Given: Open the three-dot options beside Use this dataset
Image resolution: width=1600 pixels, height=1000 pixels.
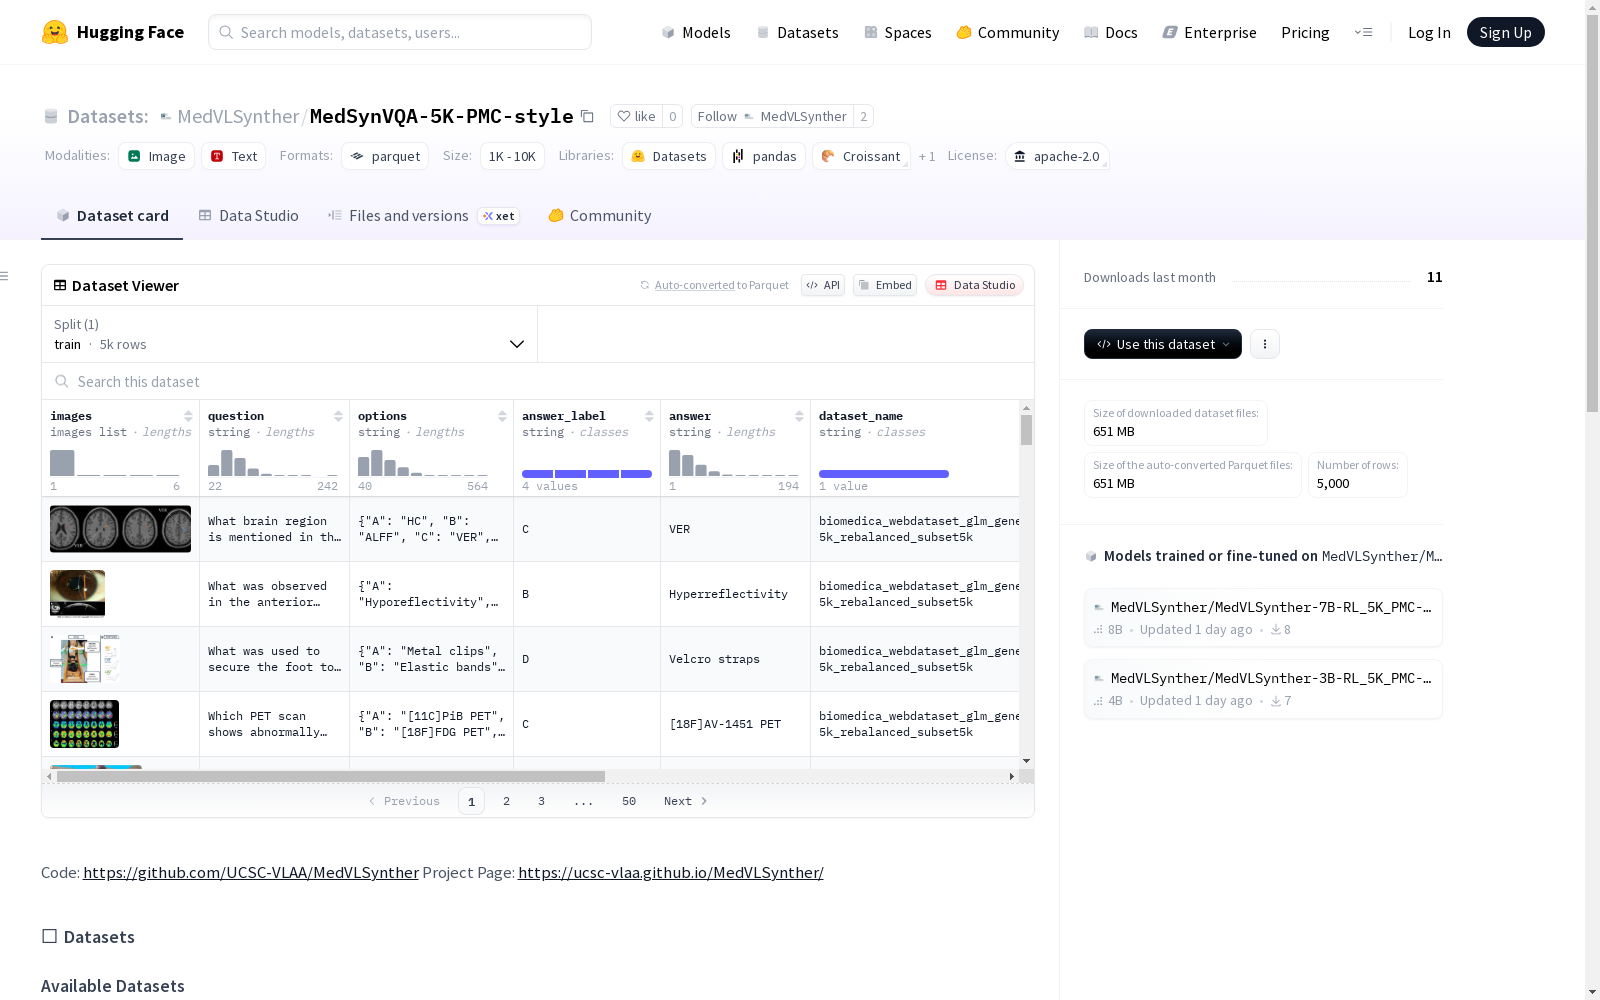Looking at the screenshot, I should tap(1265, 344).
